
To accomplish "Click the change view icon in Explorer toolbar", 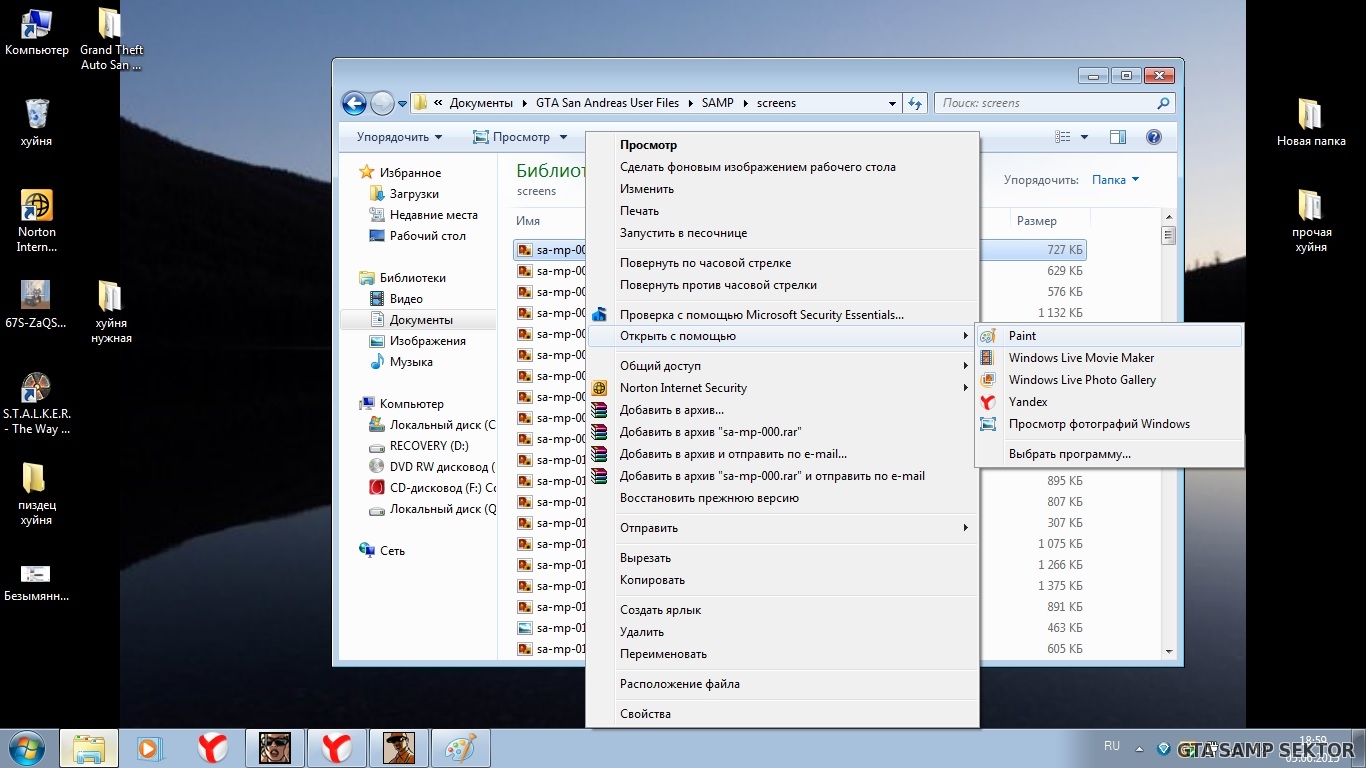I will [x=1063, y=137].
